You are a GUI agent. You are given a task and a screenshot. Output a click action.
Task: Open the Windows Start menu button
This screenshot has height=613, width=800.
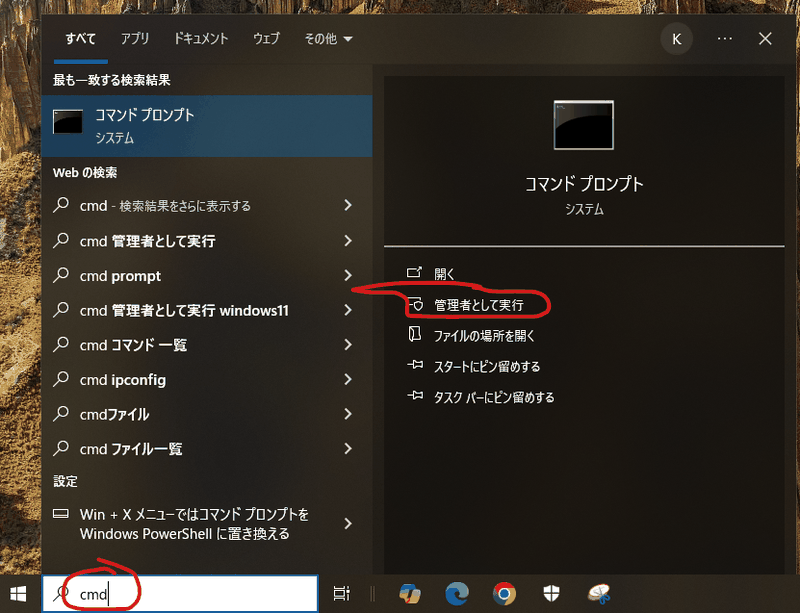[x=18, y=594]
